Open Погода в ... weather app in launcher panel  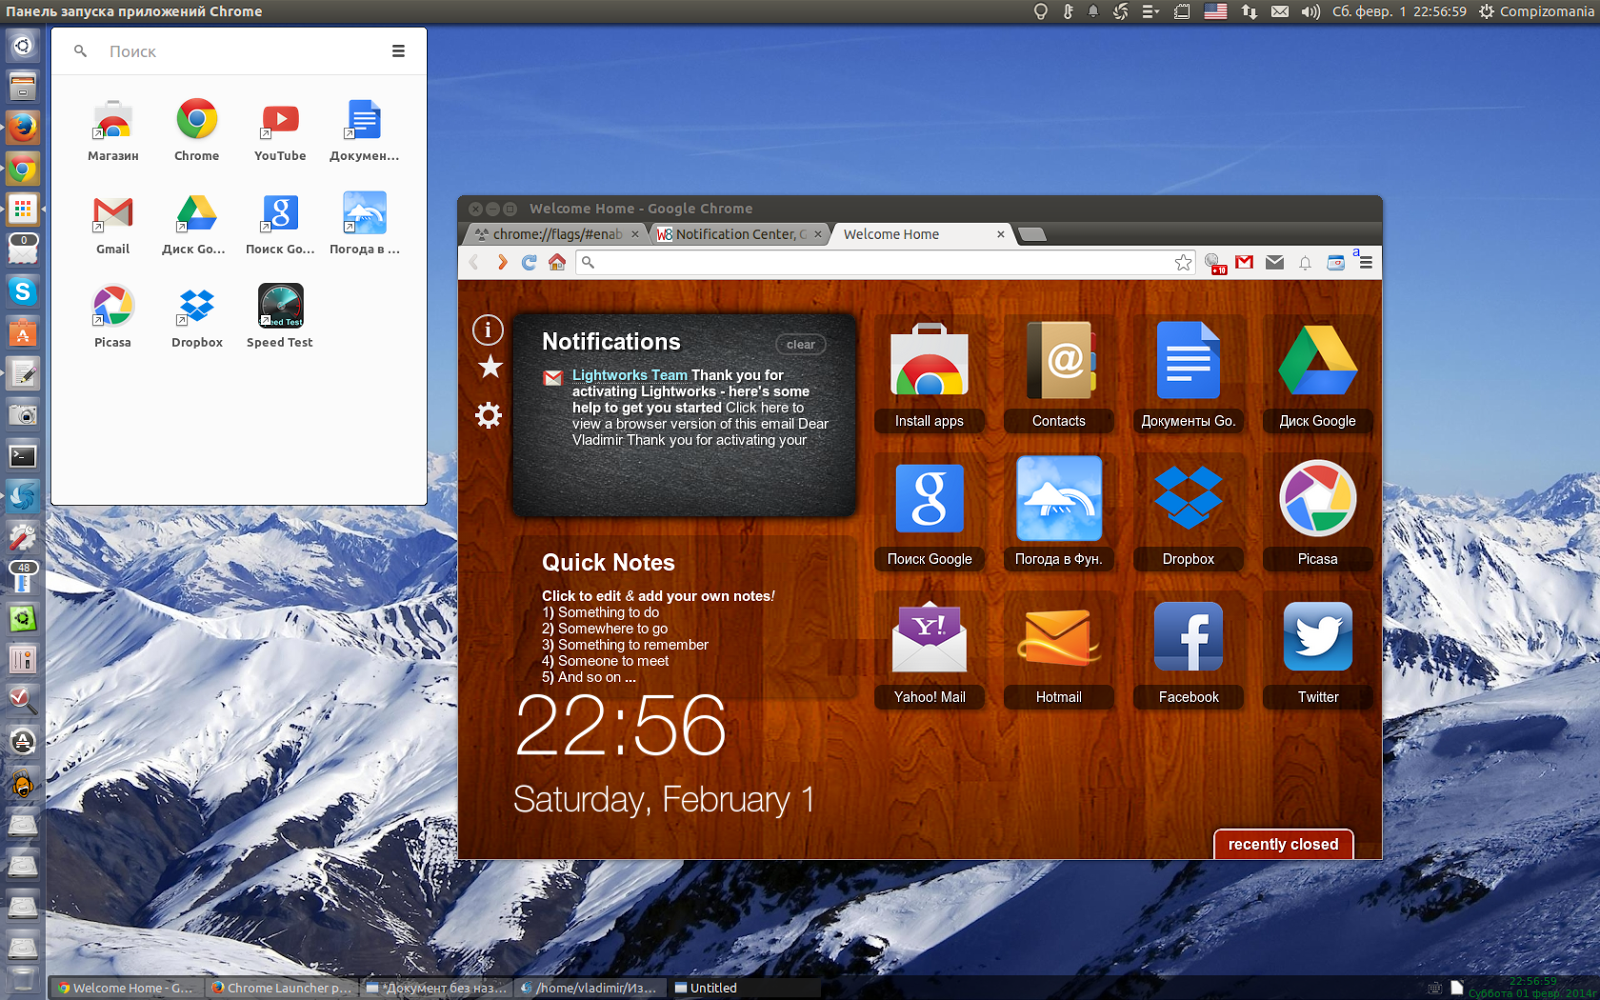[364, 223]
